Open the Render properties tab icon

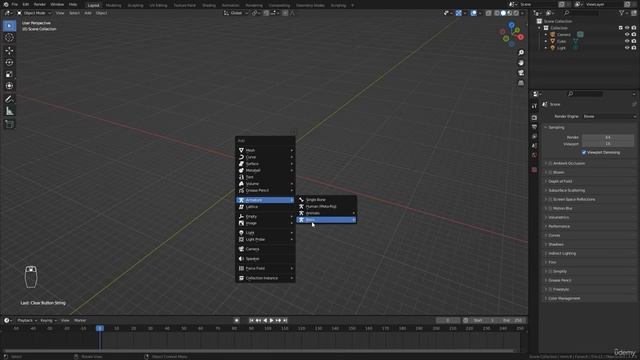tap(534, 118)
